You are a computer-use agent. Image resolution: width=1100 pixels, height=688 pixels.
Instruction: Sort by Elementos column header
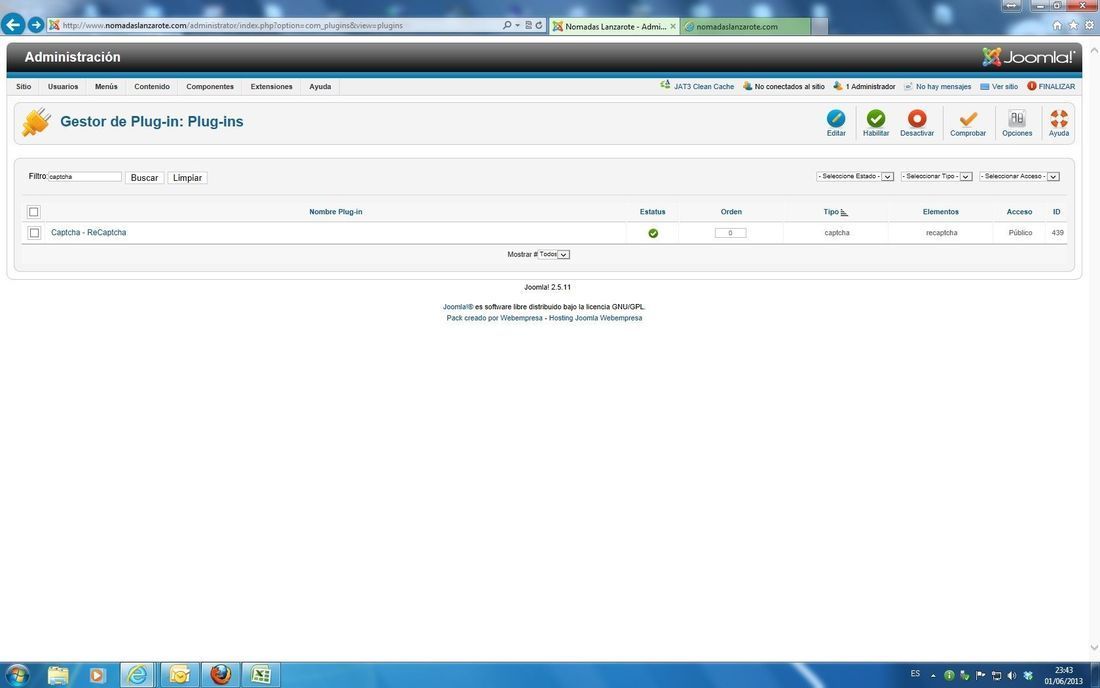pos(941,212)
